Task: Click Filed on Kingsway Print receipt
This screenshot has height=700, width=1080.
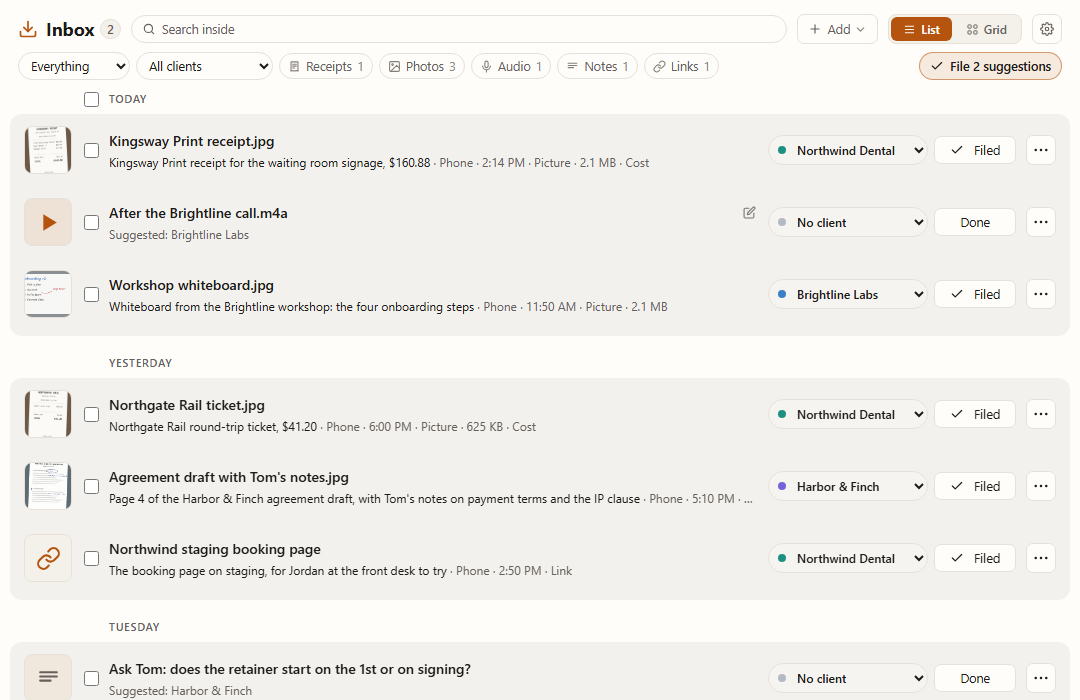Action: [975, 150]
